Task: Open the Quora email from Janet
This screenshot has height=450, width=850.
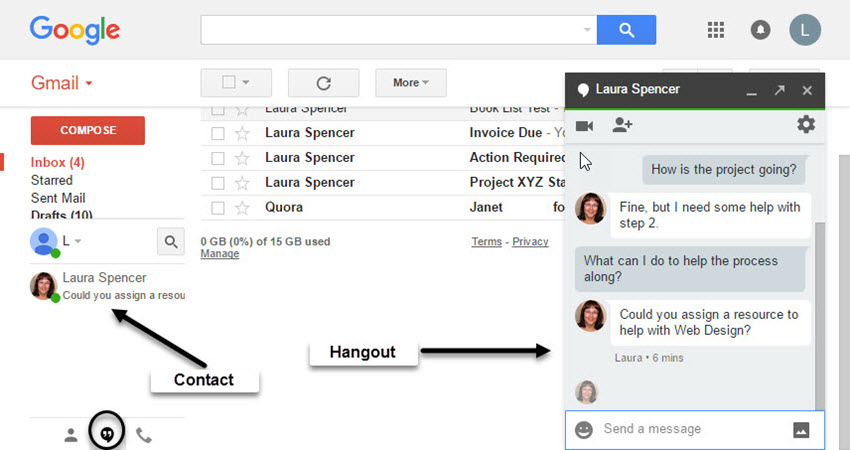Action: pyautogui.click(x=382, y=208)
